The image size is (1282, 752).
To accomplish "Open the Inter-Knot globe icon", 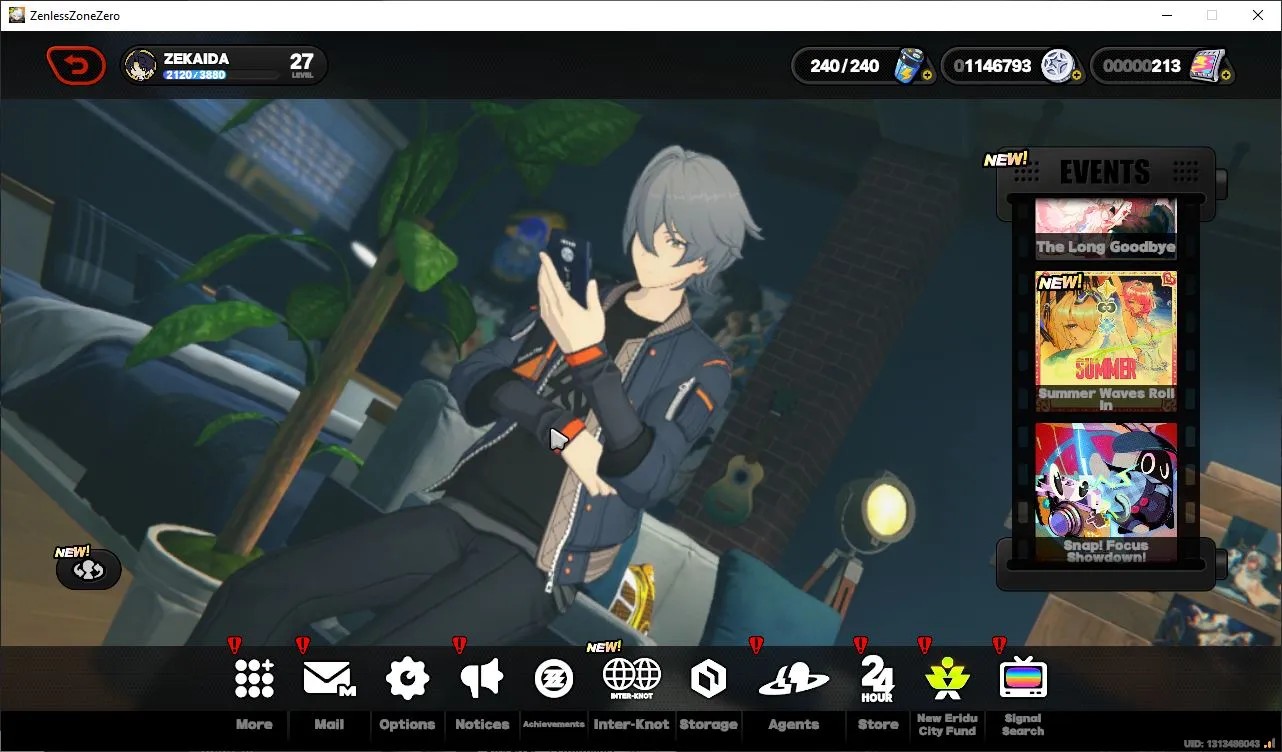I will [x=632, y=678].
